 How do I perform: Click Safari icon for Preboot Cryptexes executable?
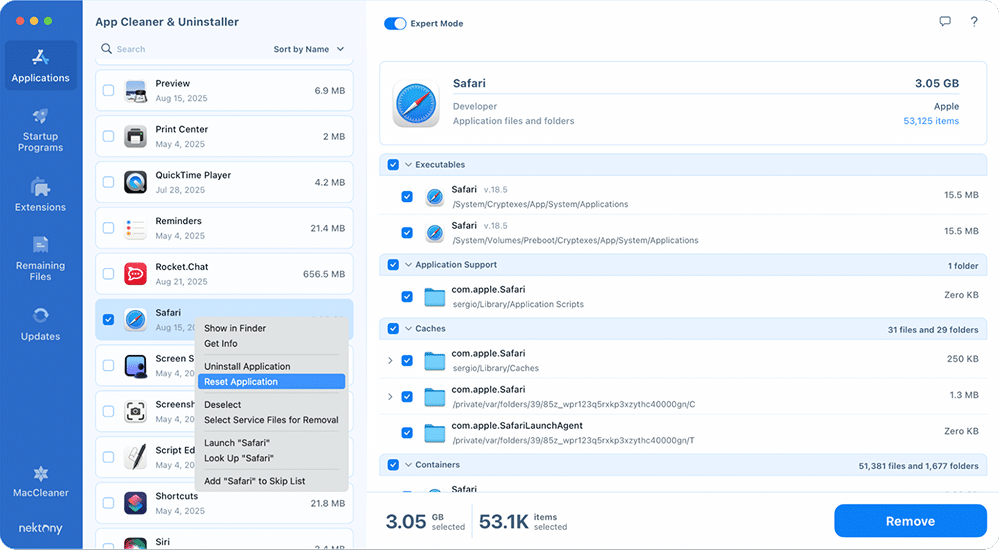coord(435,233)
